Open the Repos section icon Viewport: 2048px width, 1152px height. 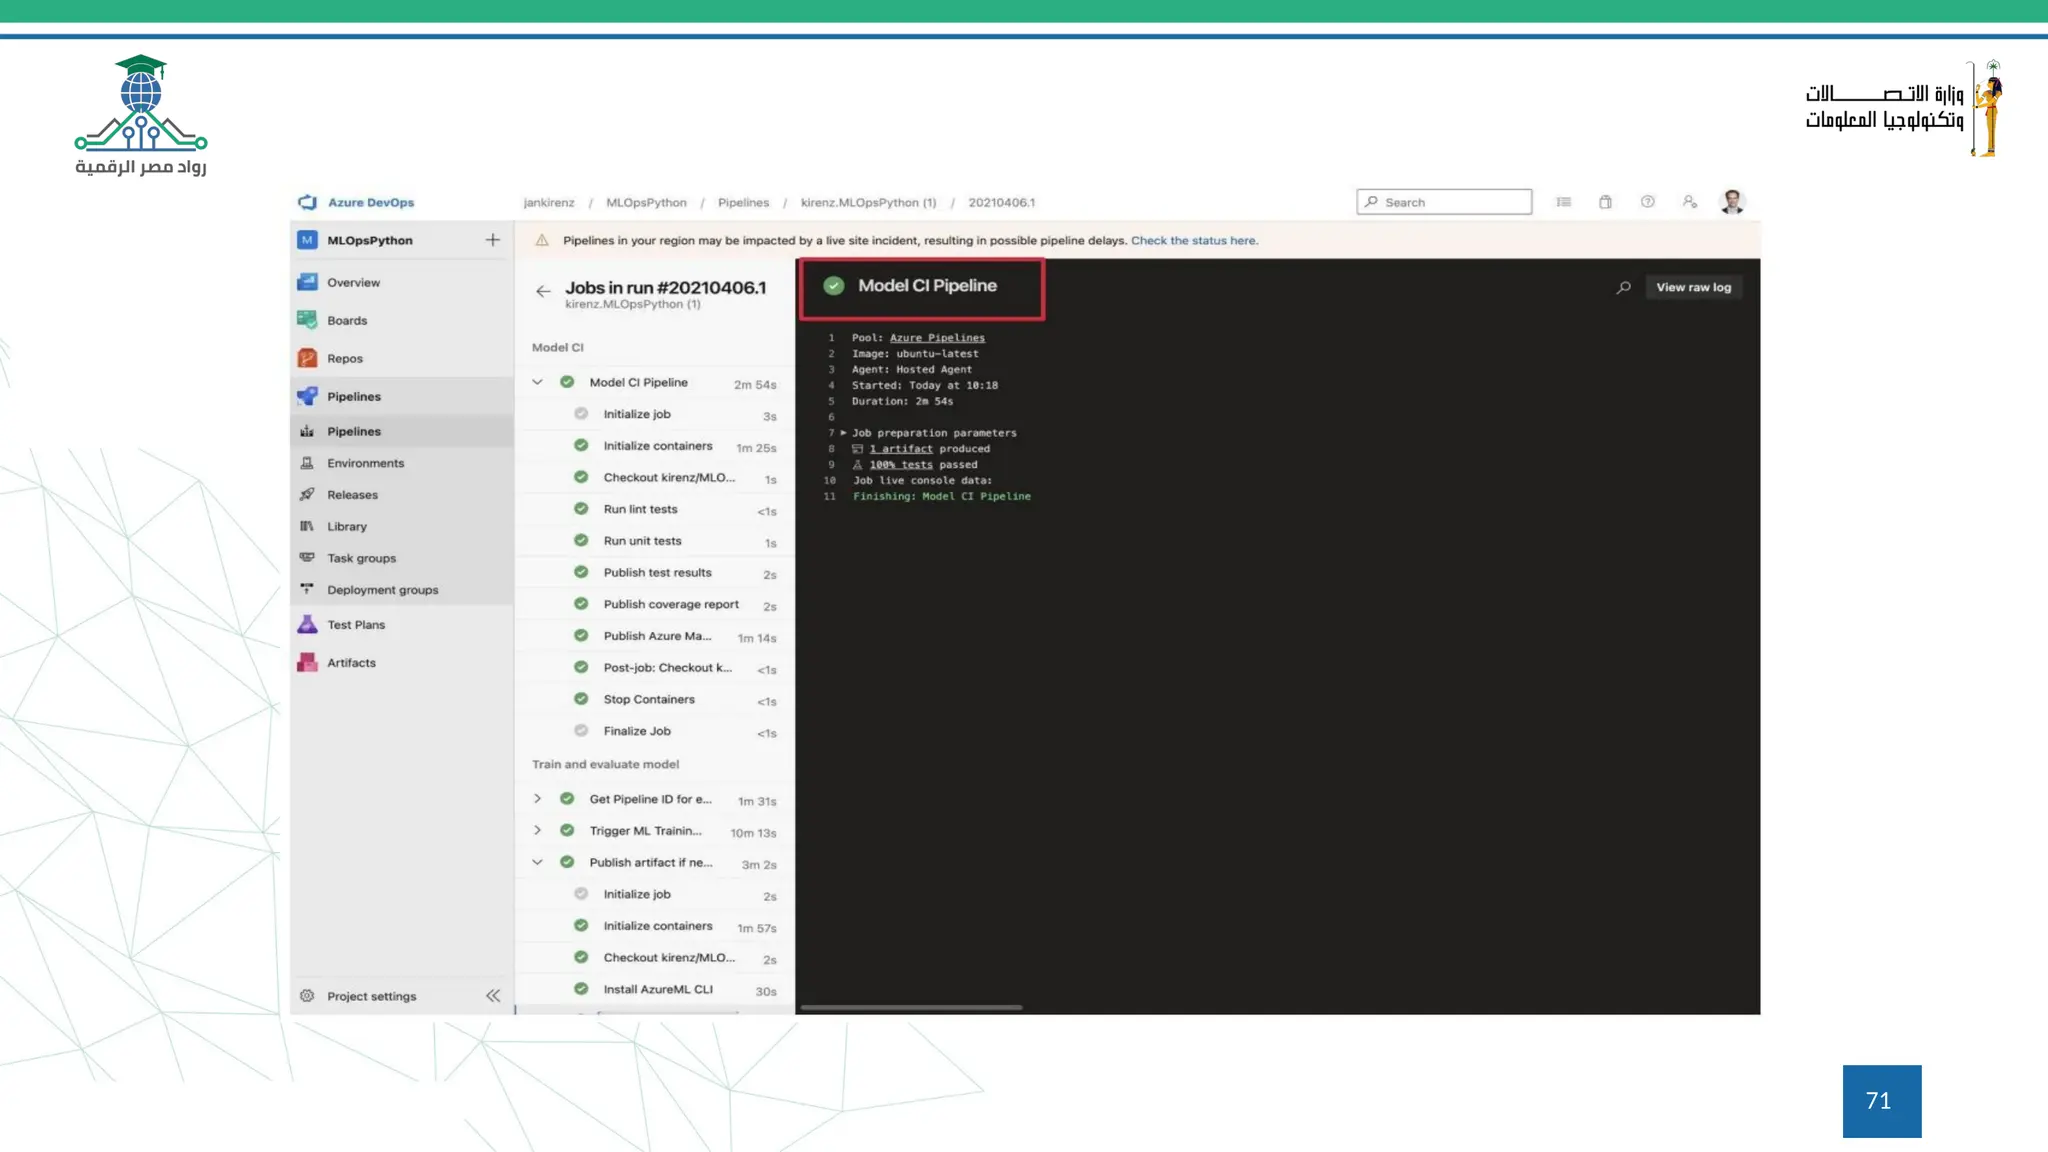(x=307, y=358)
